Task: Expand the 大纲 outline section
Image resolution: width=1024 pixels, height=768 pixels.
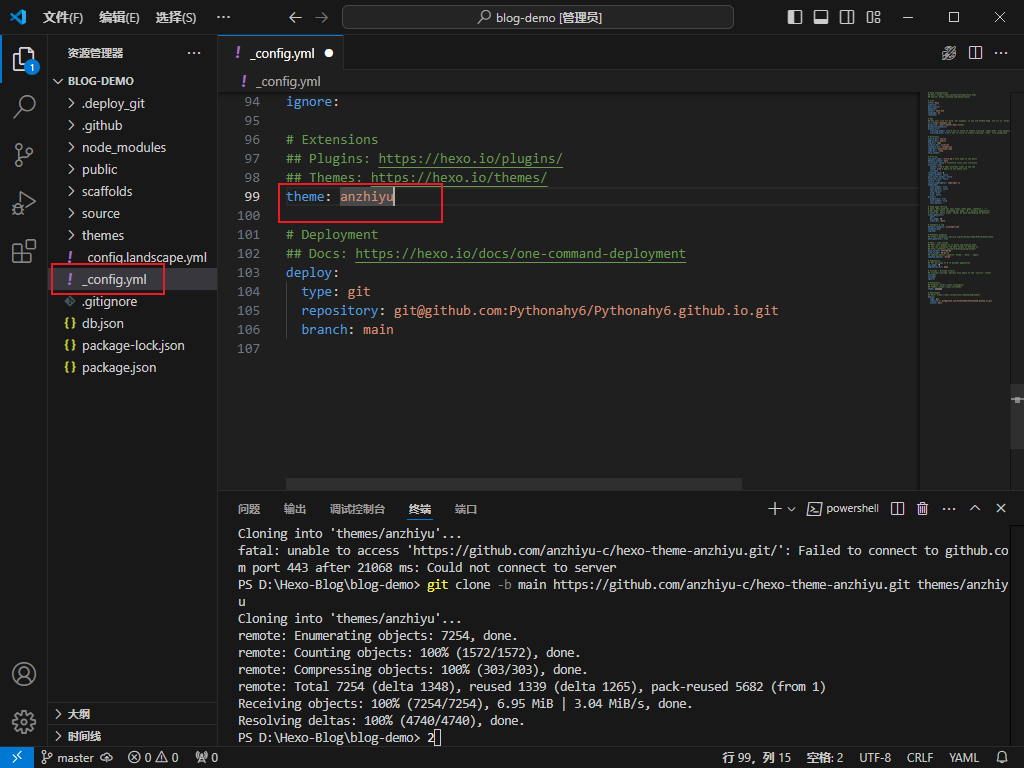Action: pyautogui.click(x=133, y=714)
